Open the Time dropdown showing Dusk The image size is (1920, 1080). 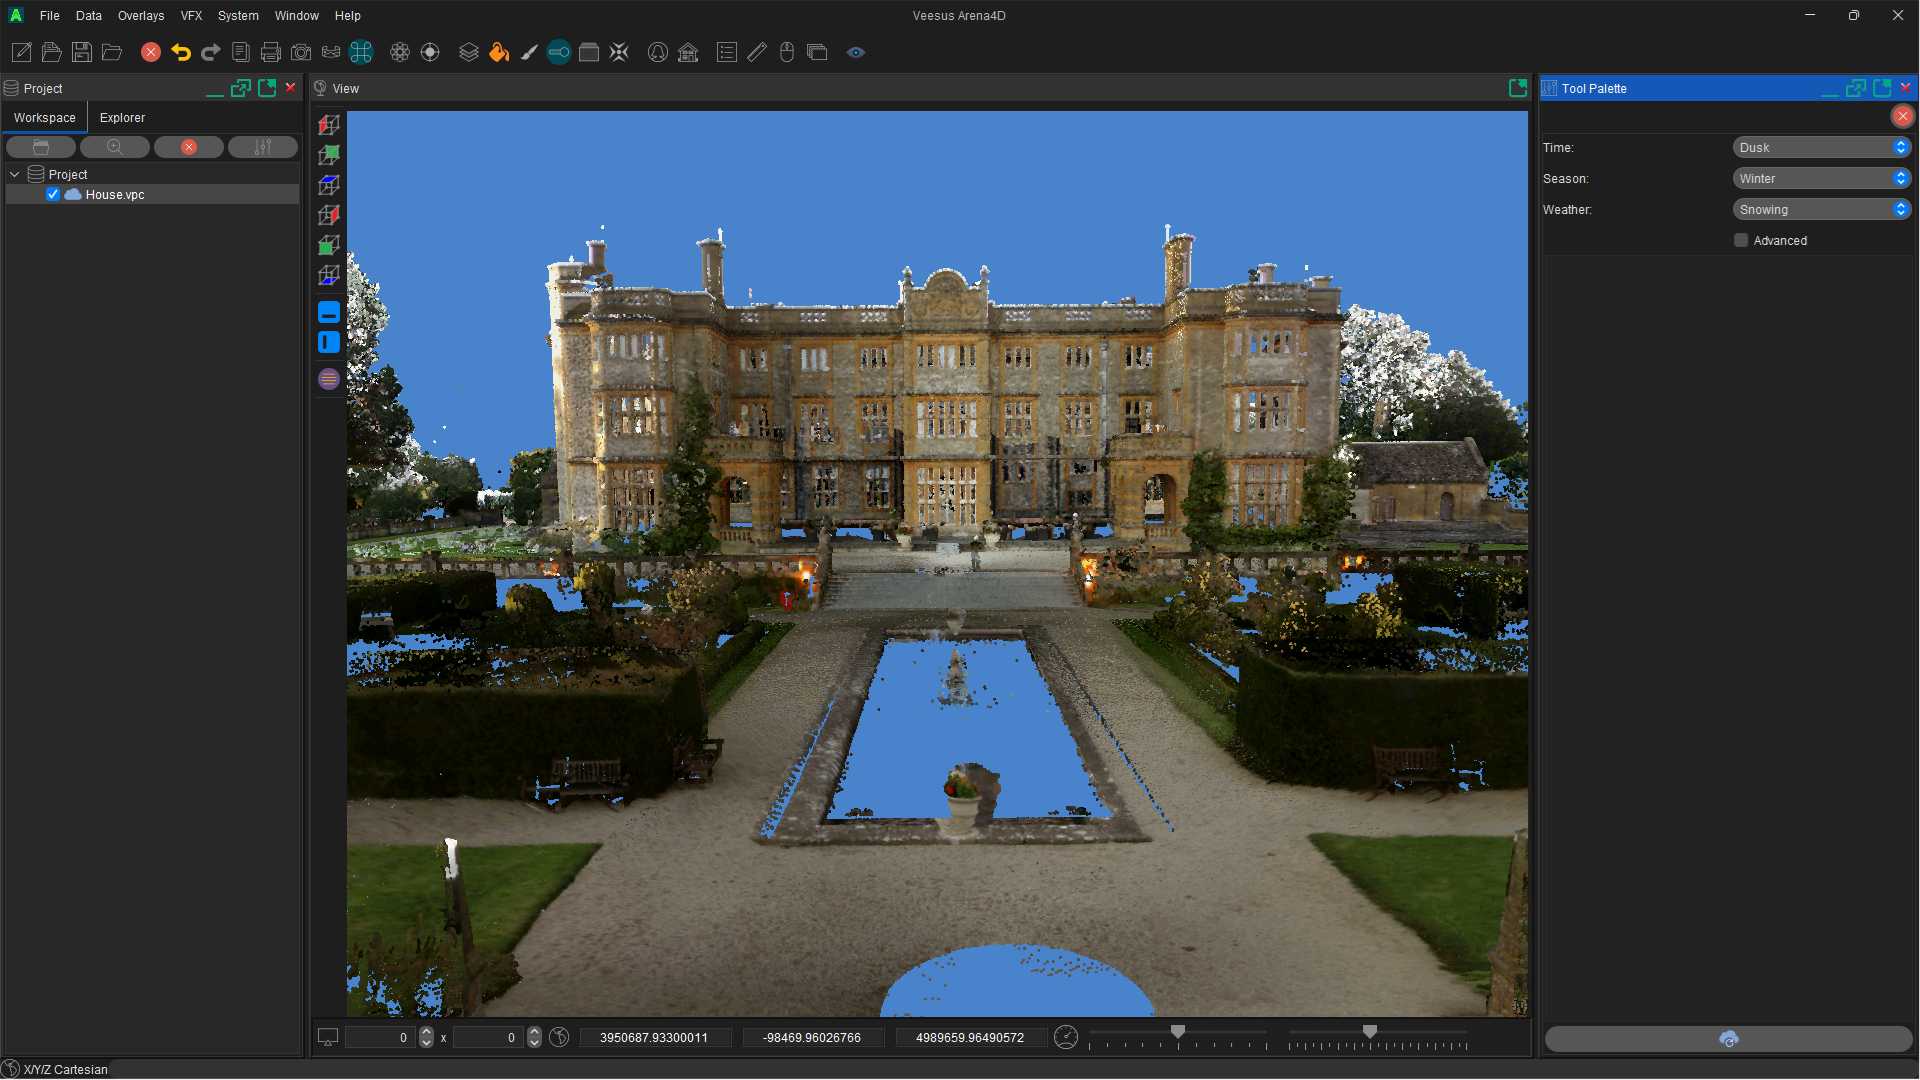click(1820, 147)
